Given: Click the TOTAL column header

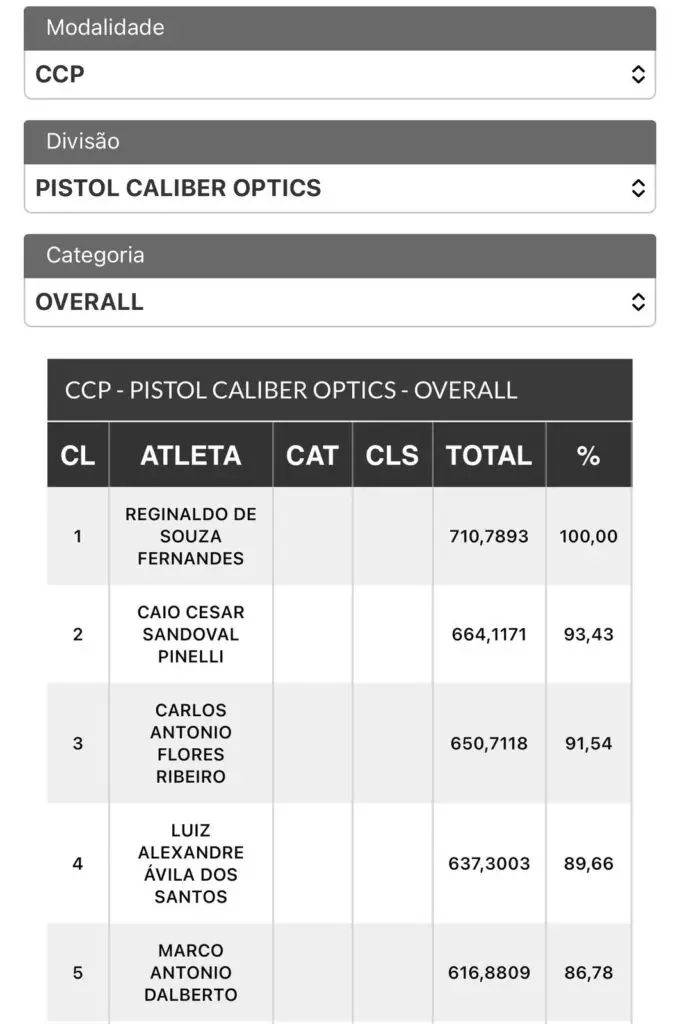Looking at the screenshot, I should click(x=489, y=455).
